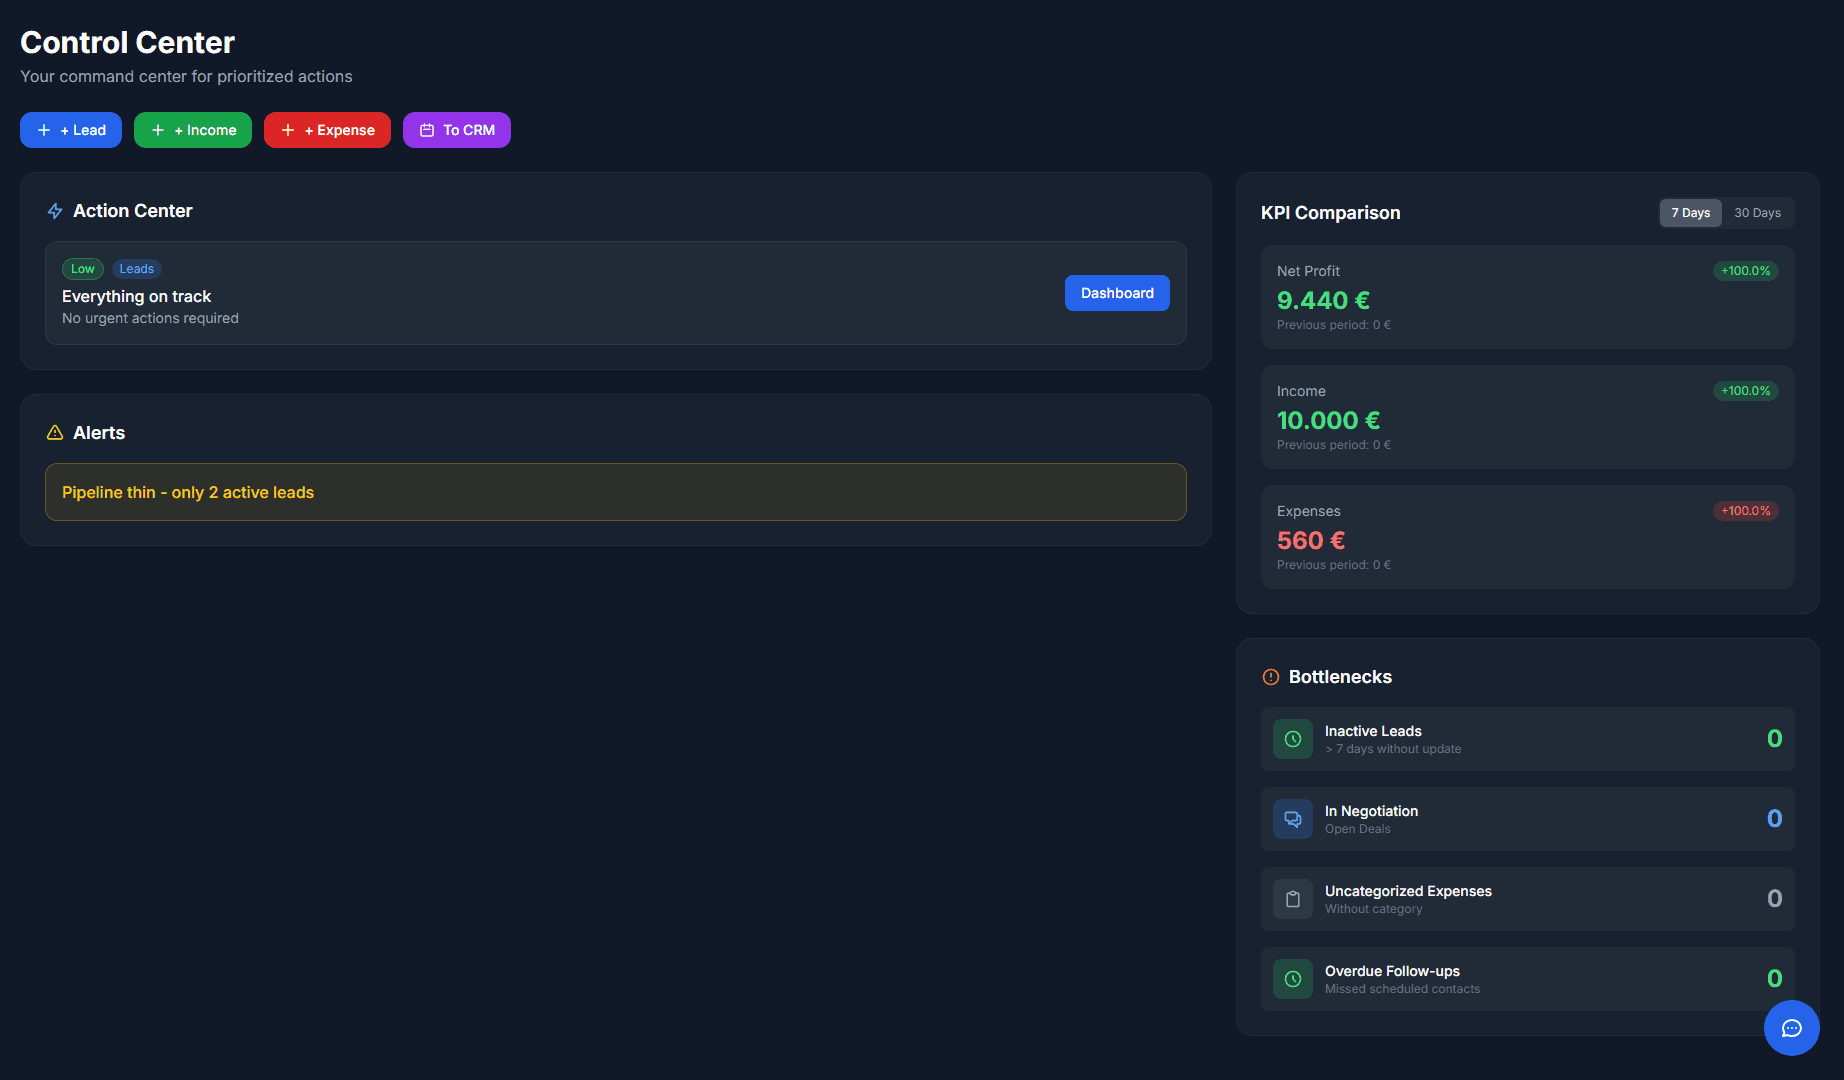Click the lightning icon beside Action Center
The width and height of the screenshot is (1844, 1080).
[x=55, y=211]
